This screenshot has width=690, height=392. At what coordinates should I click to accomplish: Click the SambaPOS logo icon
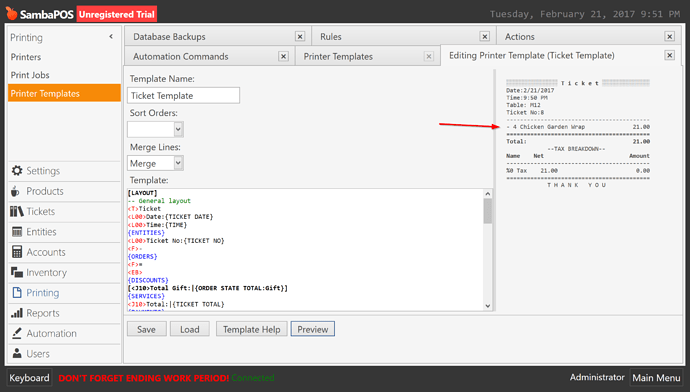[x=11, y=13]
